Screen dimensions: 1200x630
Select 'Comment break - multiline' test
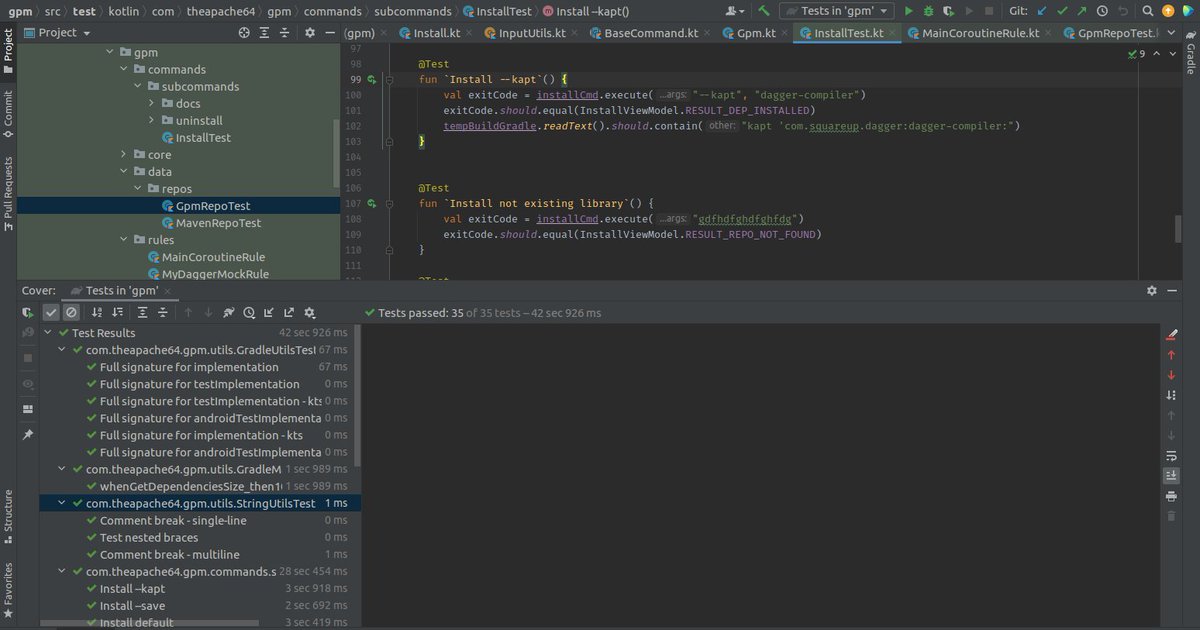169,554
